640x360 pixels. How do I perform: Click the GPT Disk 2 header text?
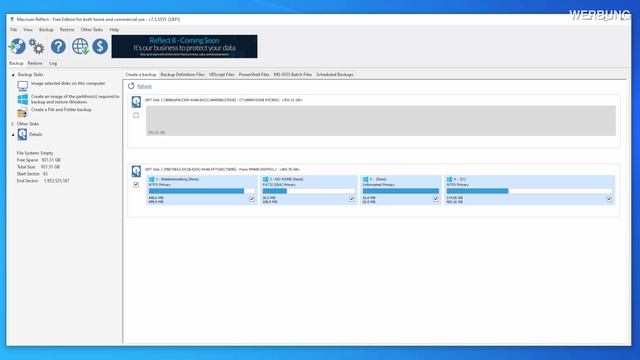222,169
